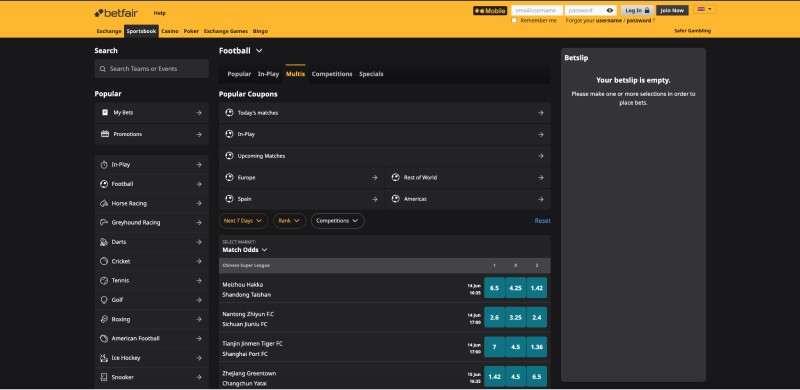This screenshot has height=390, width=800.
Task: Click the Americas coupon football icon
Action: 395,199
